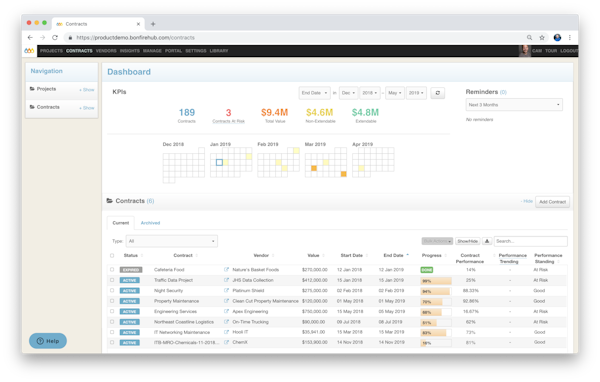Click the download icon button next to Show/Hide
Image resolution: width=600 pixels, height=382 pixels.
pos(487,241)
